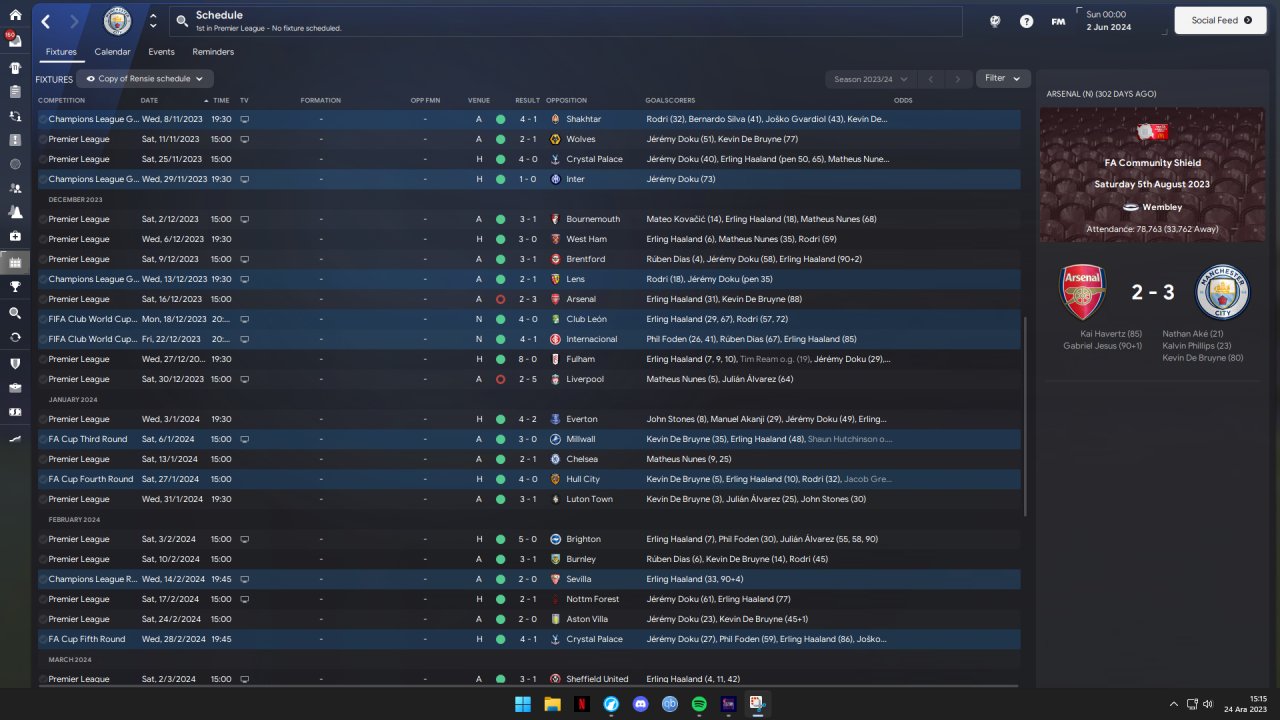Viewport: 1280px width, 720px height.
Task: Select the row circle for Wolves fixture
Action: (43, 139)
